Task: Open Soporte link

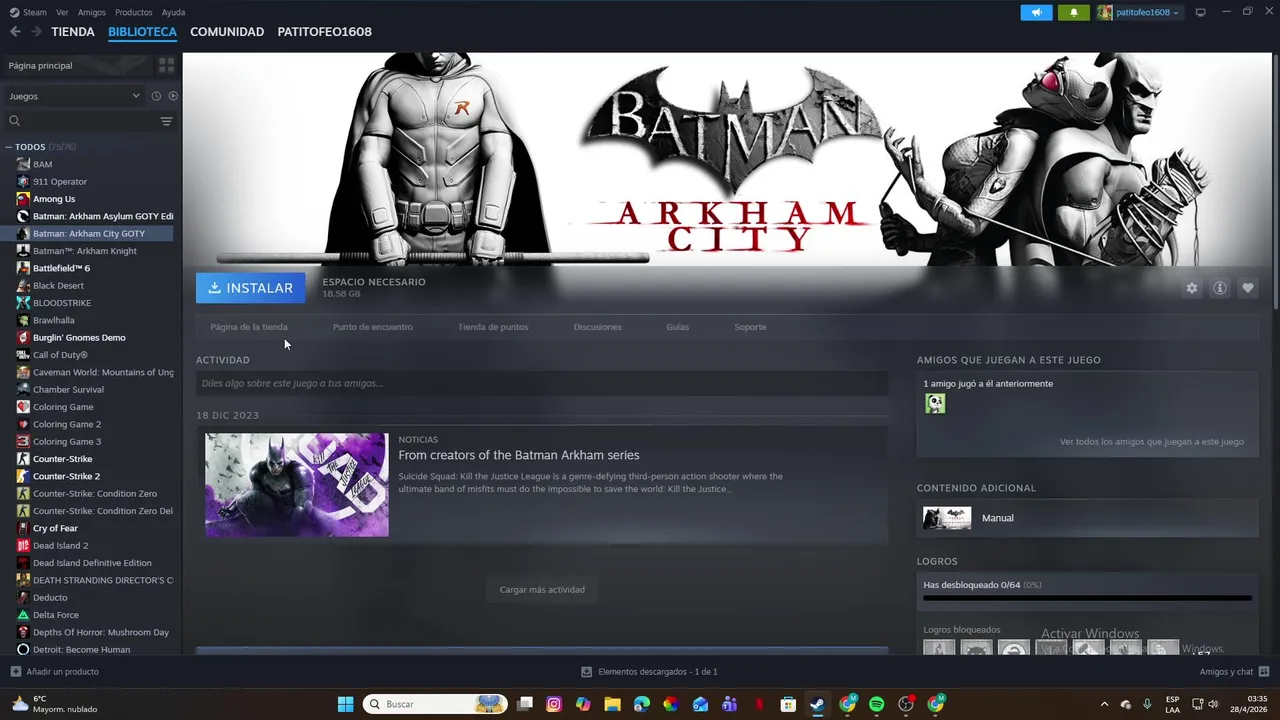Action: click(750, 327)
